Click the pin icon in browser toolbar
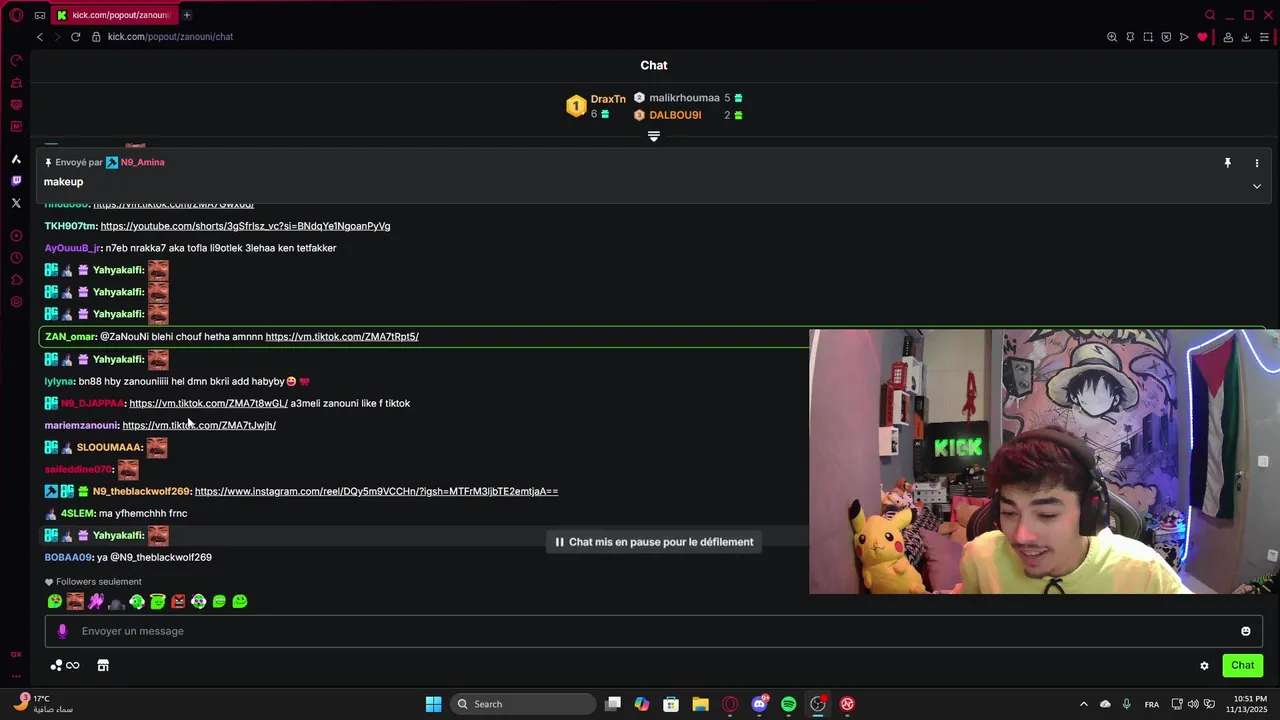The width and height of the screenshot is (1280, 720). [x=1130, y=37]
